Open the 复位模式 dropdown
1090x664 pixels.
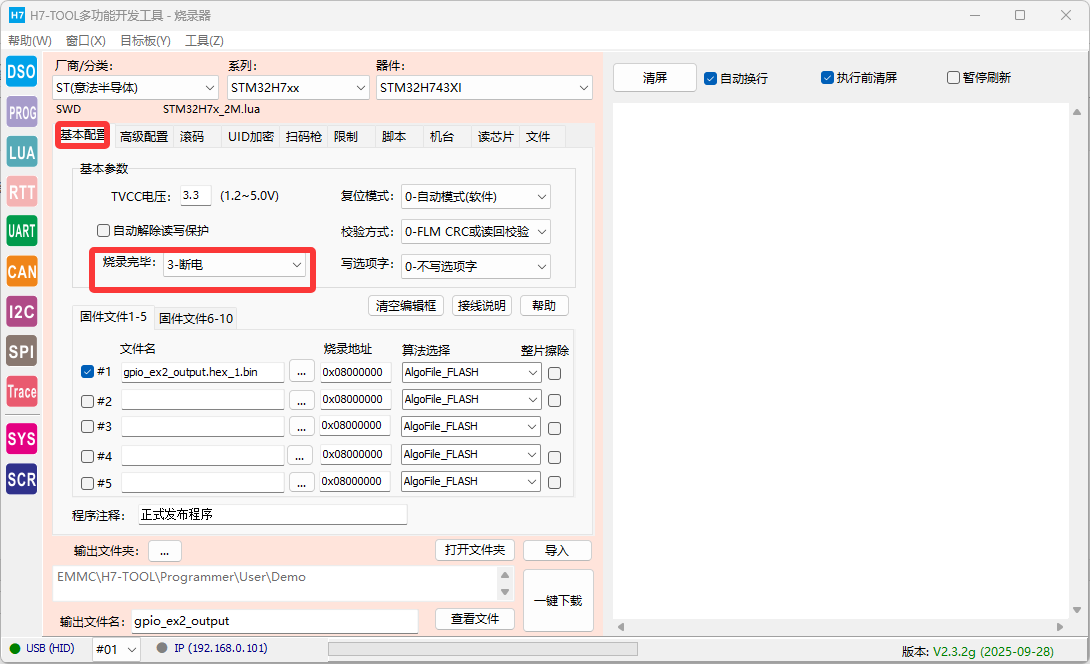click(x=475, y=197)
